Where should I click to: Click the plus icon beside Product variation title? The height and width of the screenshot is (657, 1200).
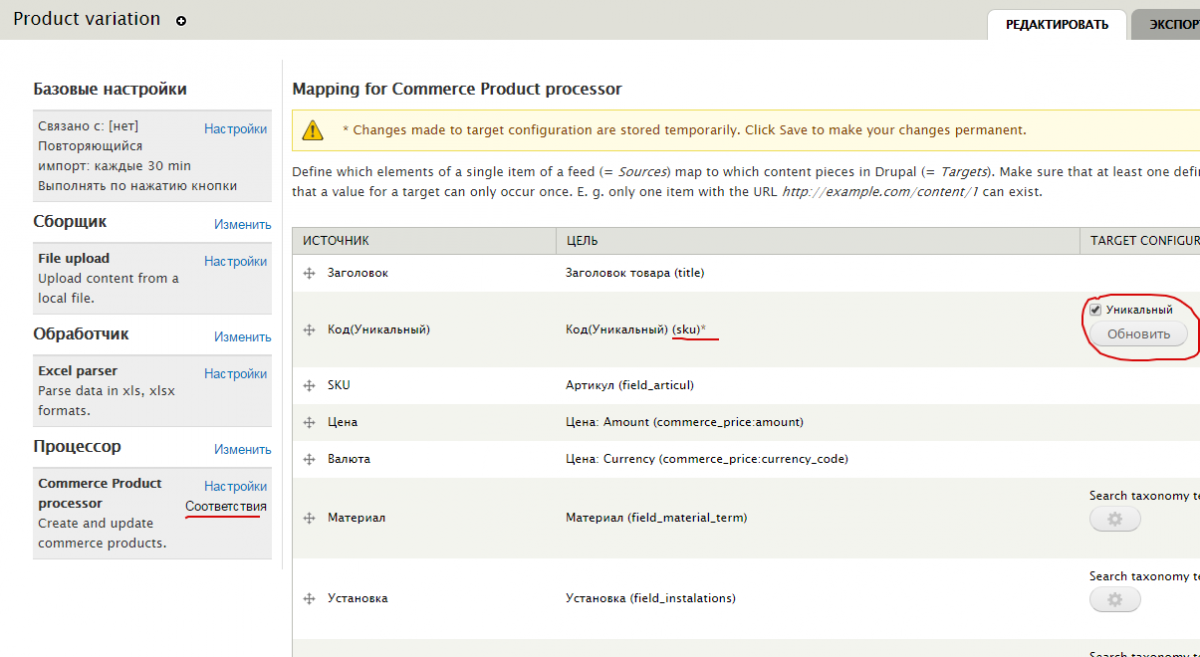(x=181, y=20)
